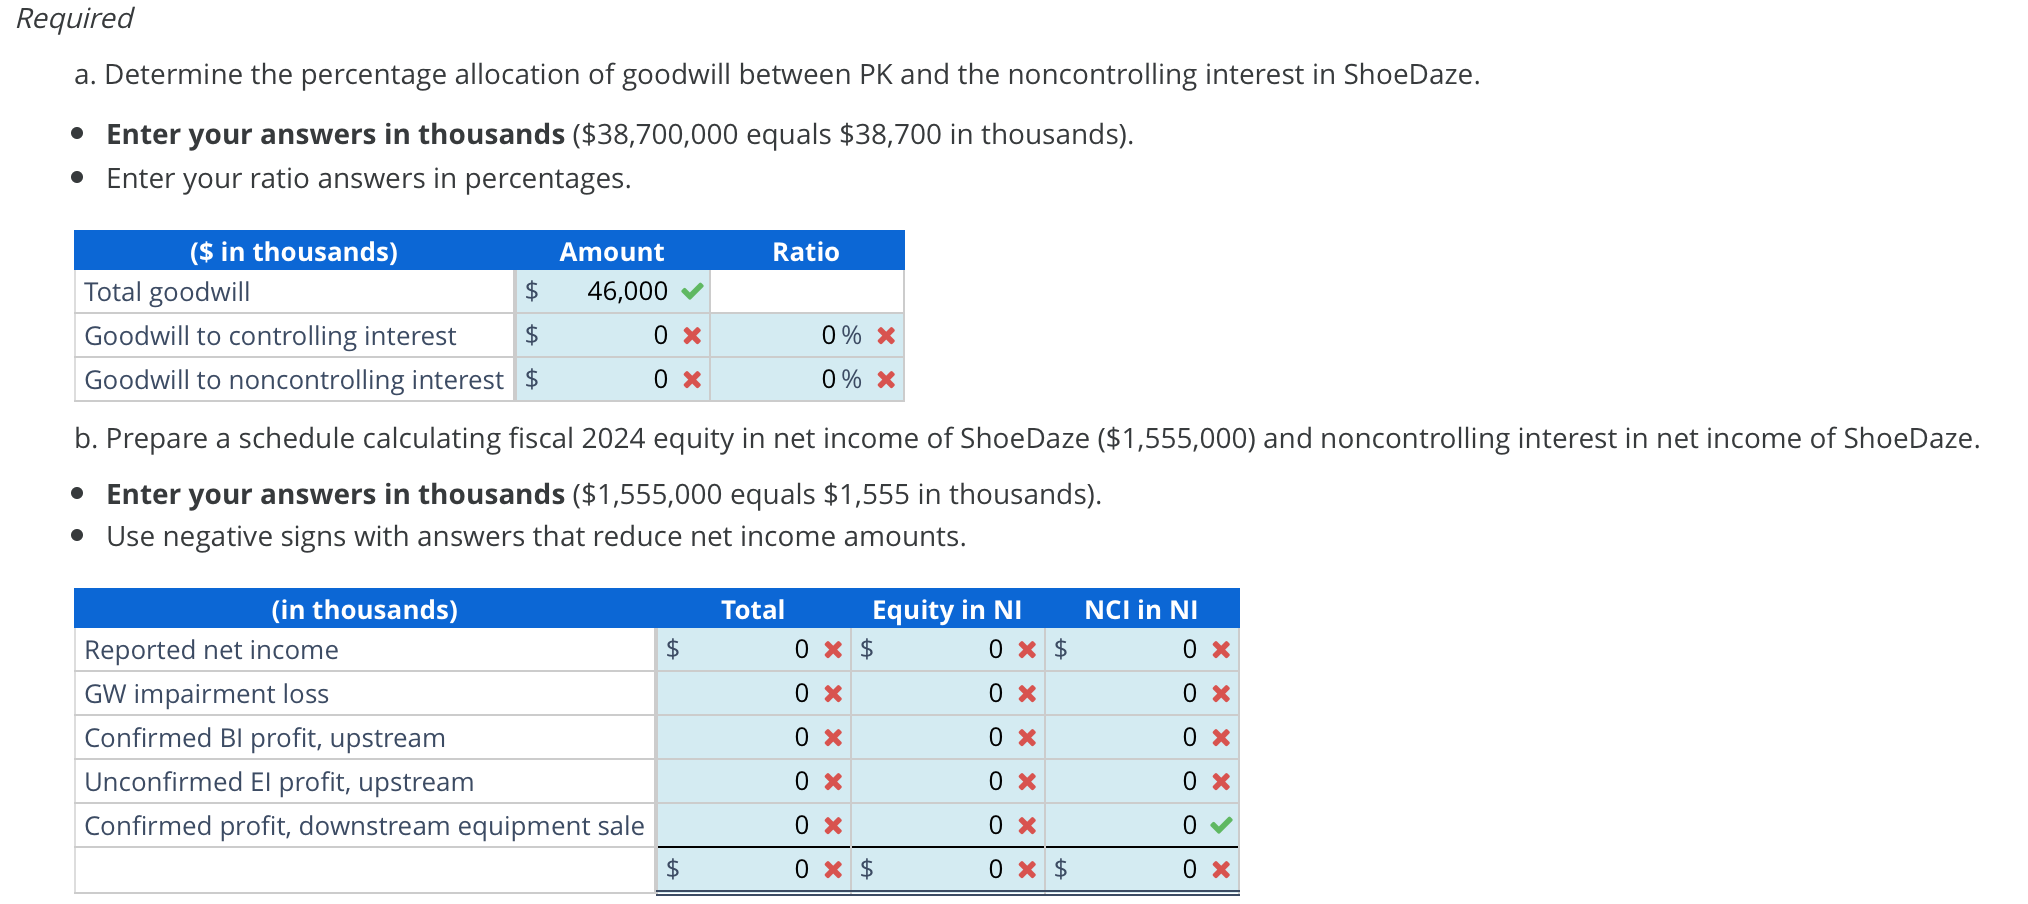Viewport: 2028px width, 904px height.
Task: Click the red X next to controlling interest ratio
Action: pos(883,335)
